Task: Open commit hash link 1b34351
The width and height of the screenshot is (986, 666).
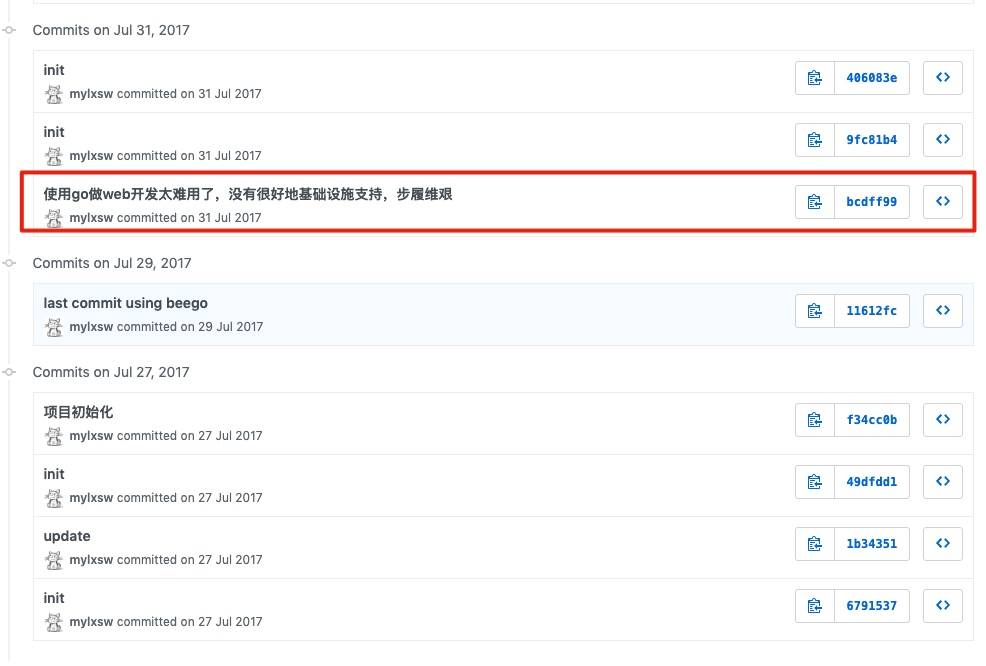Action: coord(872,543)
